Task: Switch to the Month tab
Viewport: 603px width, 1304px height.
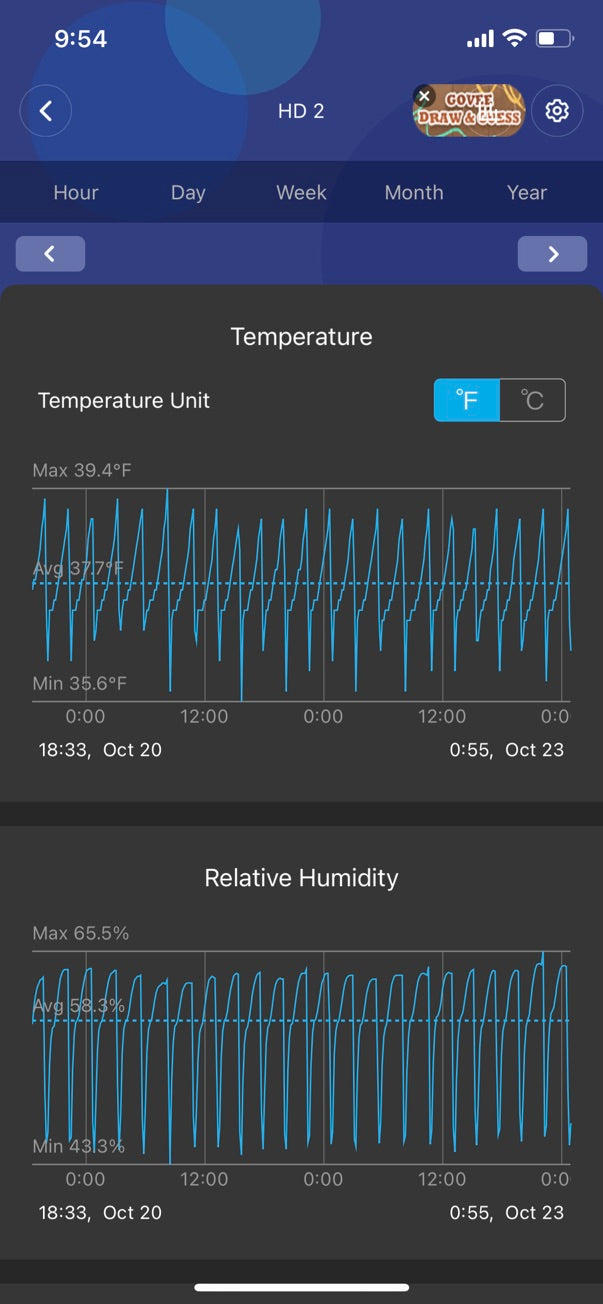Action: point(414,192)
